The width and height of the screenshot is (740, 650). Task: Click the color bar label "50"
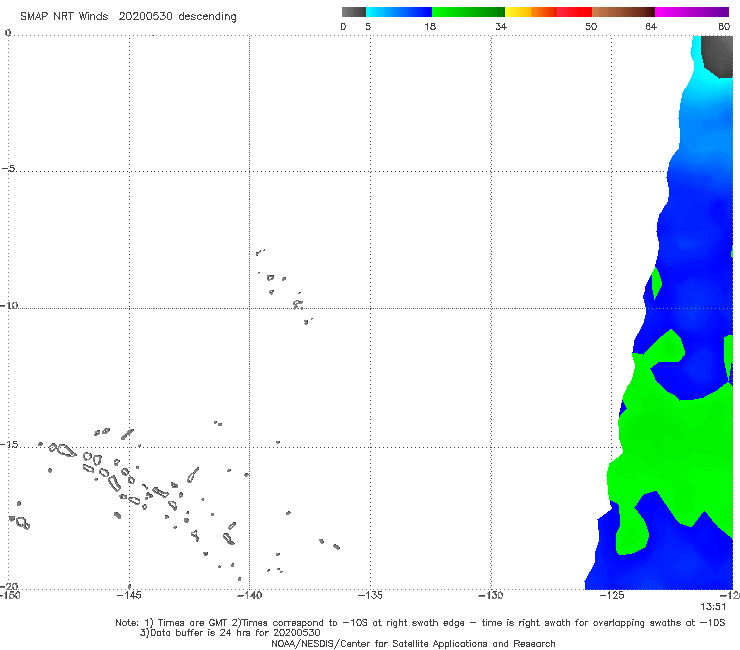pos(591,26)
